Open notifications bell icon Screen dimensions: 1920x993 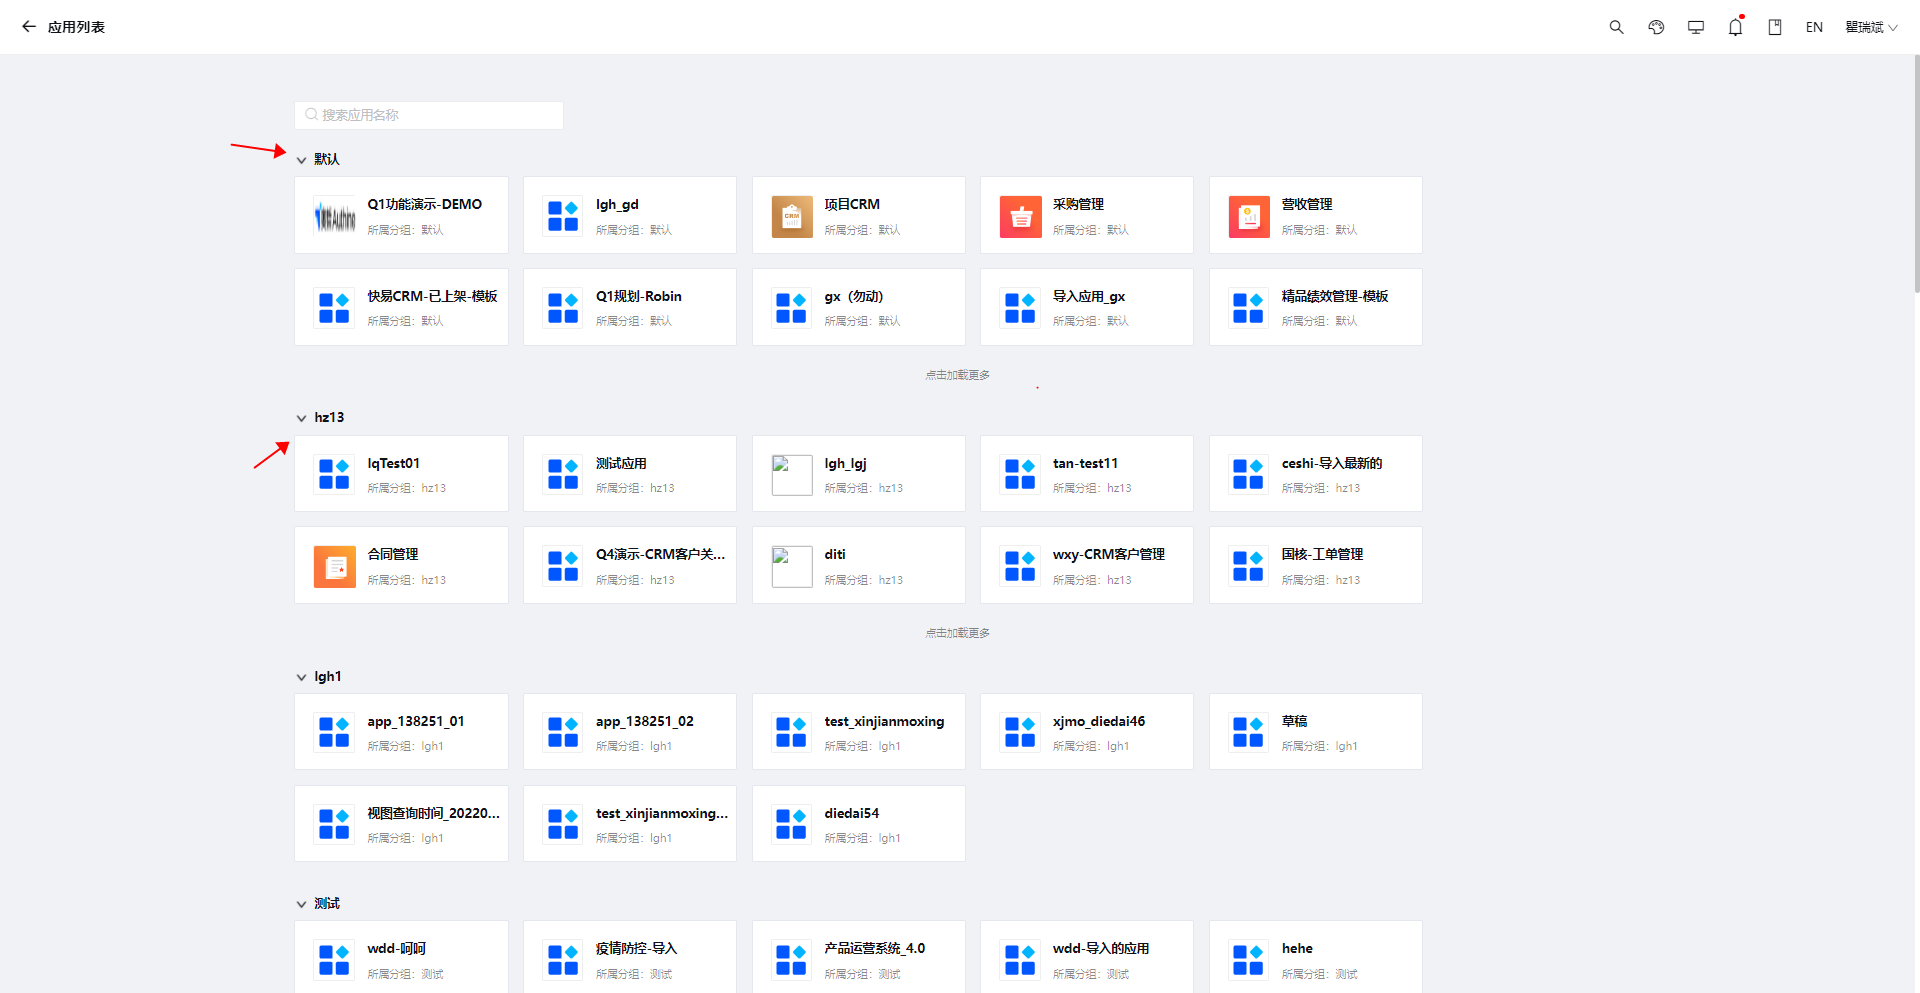[x=1736, y=27]
